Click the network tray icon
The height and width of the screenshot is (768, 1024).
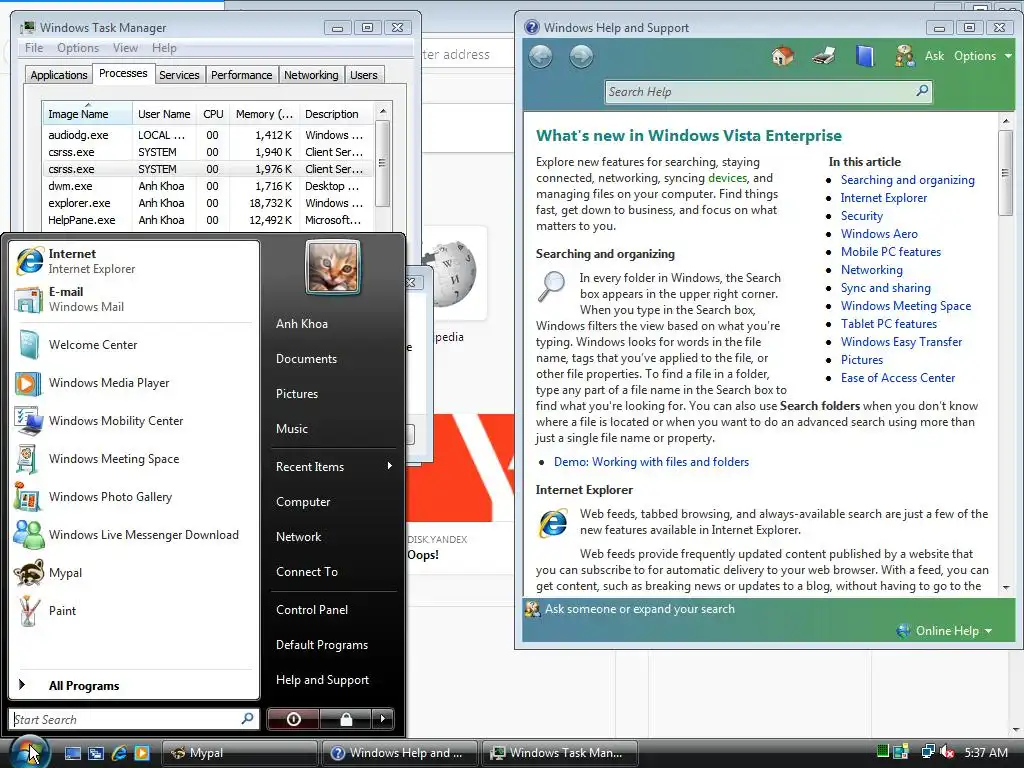(x=927, y=752)
